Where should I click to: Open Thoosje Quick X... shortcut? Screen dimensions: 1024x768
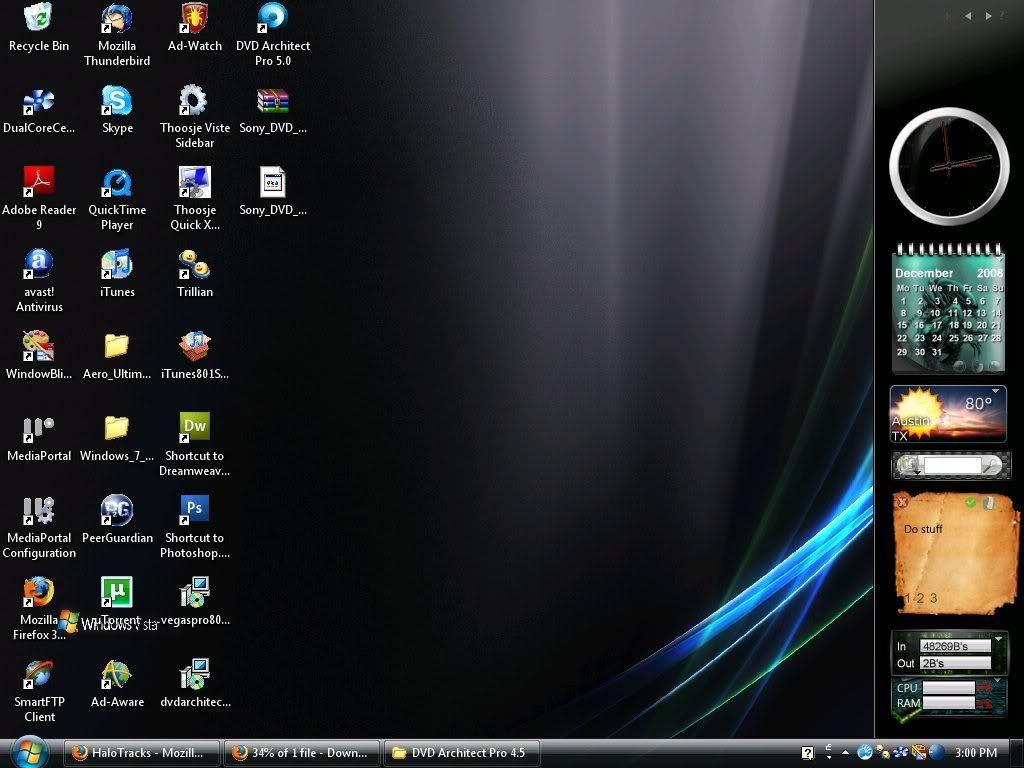click(195, 199)
